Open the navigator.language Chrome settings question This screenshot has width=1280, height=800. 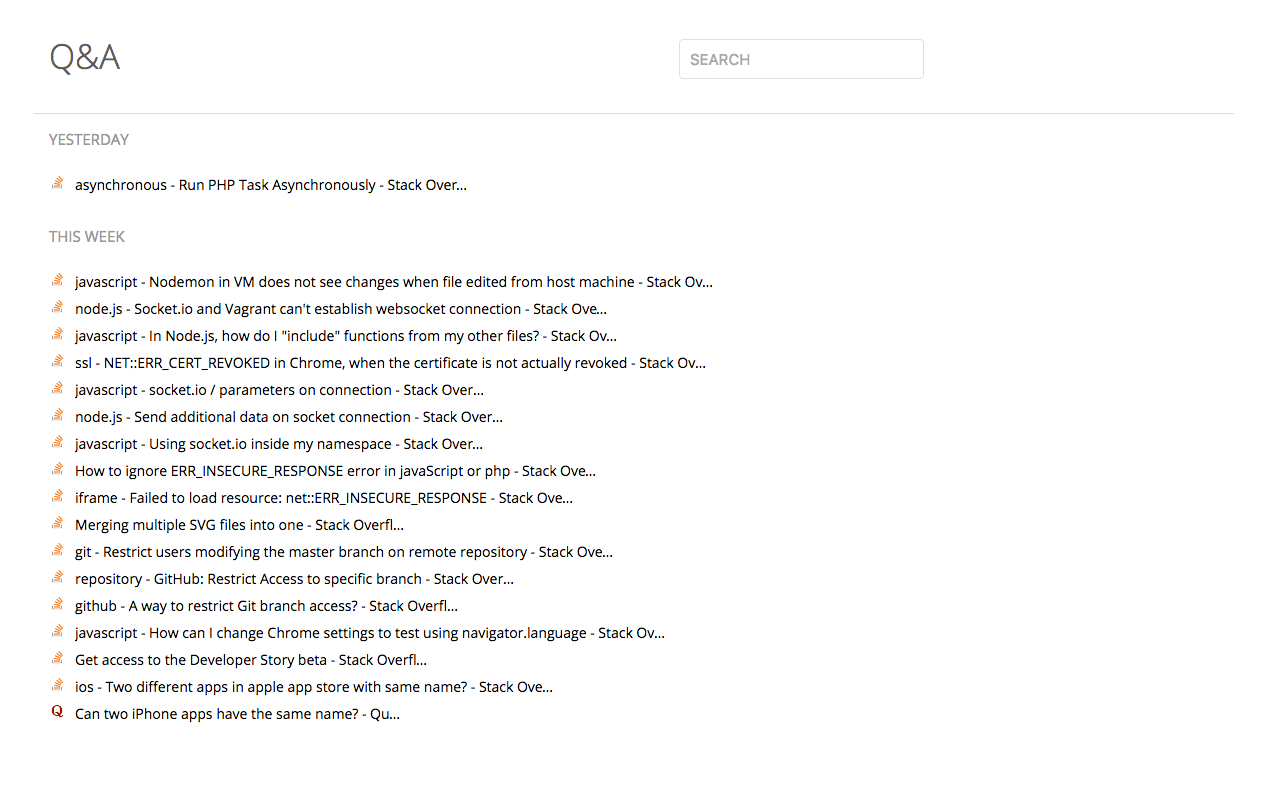point(370,632)
